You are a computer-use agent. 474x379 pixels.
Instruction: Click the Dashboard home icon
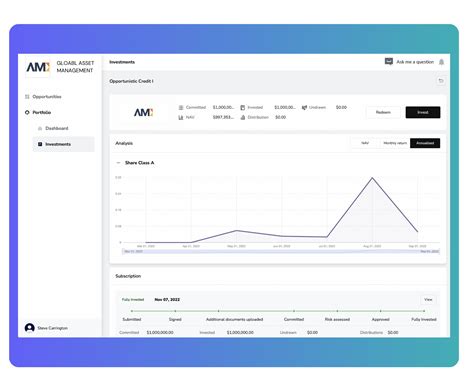[40, 128]
